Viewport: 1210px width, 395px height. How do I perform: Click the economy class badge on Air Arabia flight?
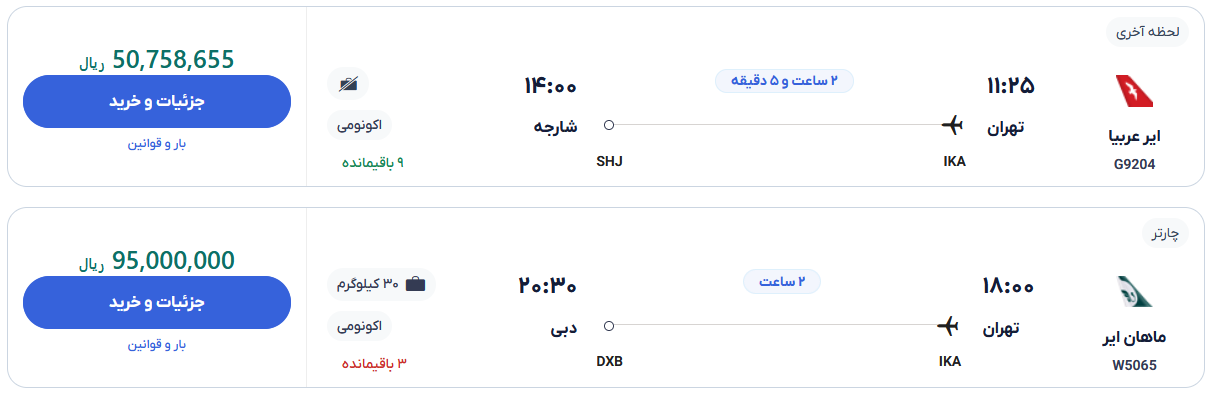click(x=360, y=125)
